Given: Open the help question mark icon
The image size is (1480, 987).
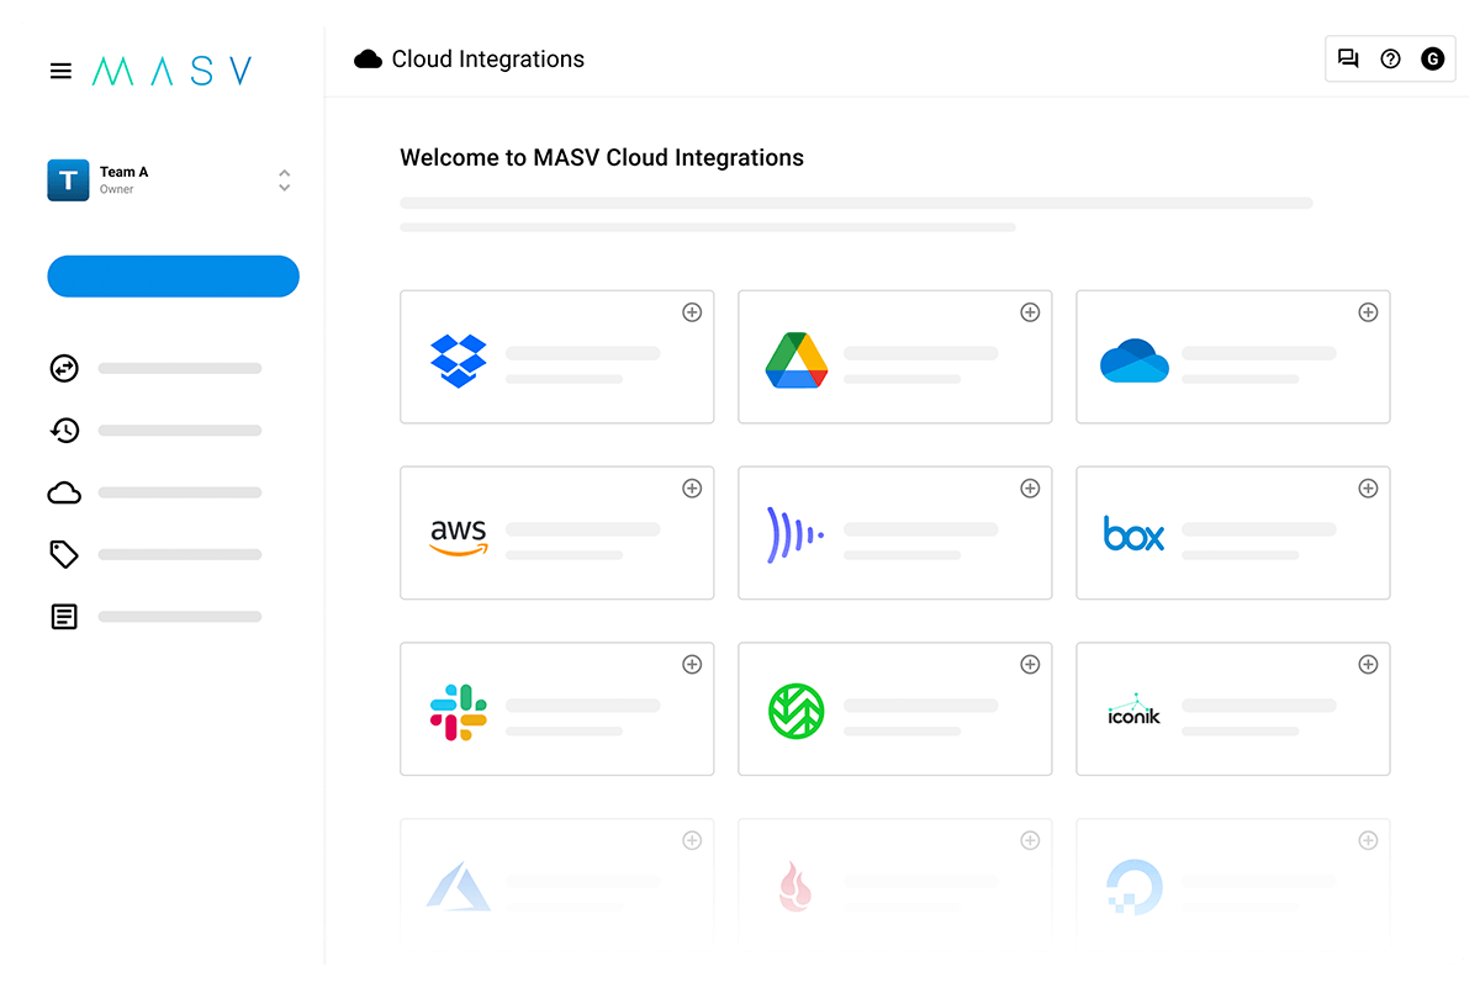Looking at the screenshot, I should coord(1390,59).
